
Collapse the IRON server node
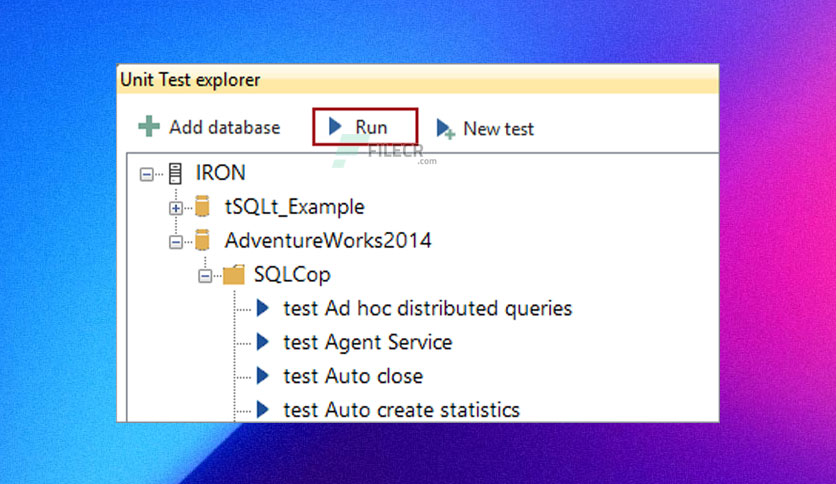pos(146,174)
